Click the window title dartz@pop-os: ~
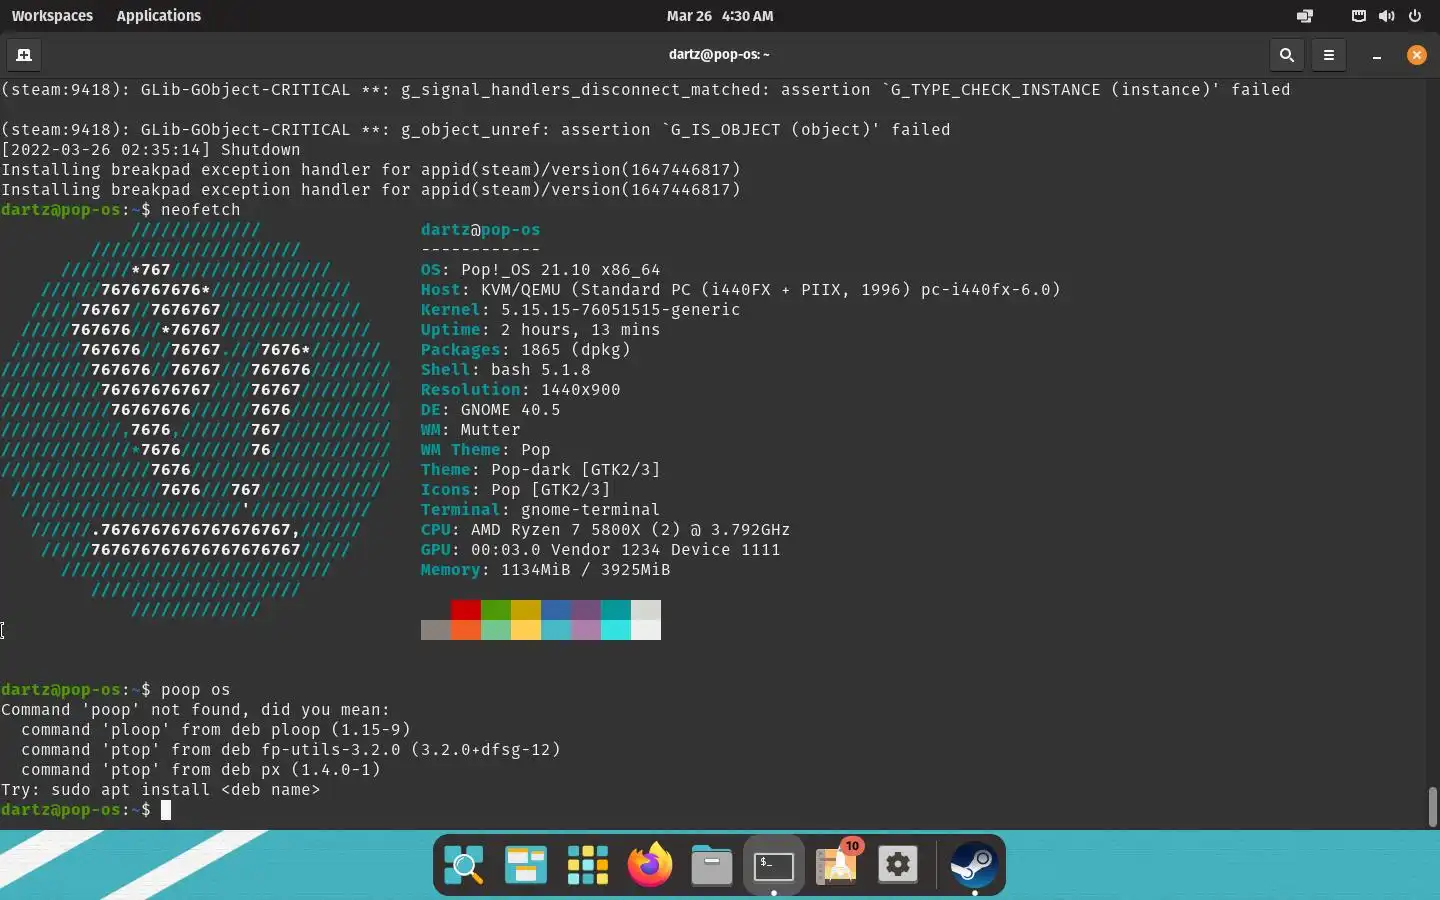The width and height of the screenshot is (1440, 900). click(719, 55)
